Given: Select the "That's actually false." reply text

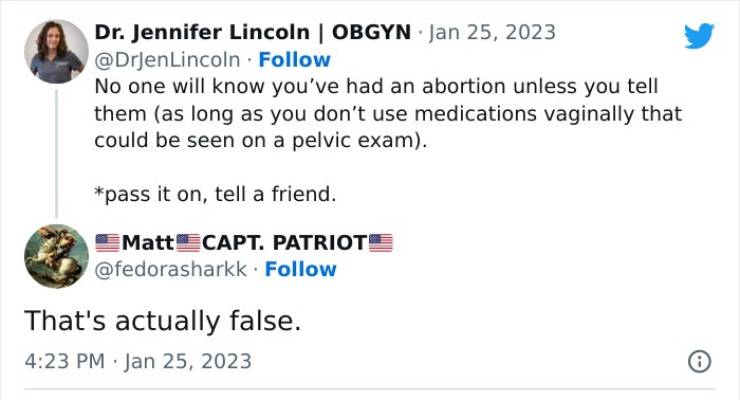Looking at the screenshot, I should pyautogui.click(x=161, y=320).
